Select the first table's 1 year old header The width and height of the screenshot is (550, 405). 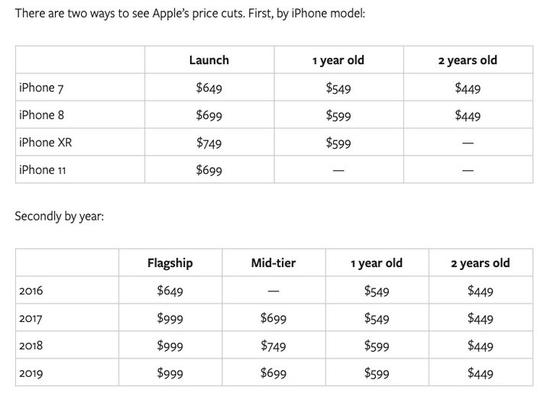338,60
